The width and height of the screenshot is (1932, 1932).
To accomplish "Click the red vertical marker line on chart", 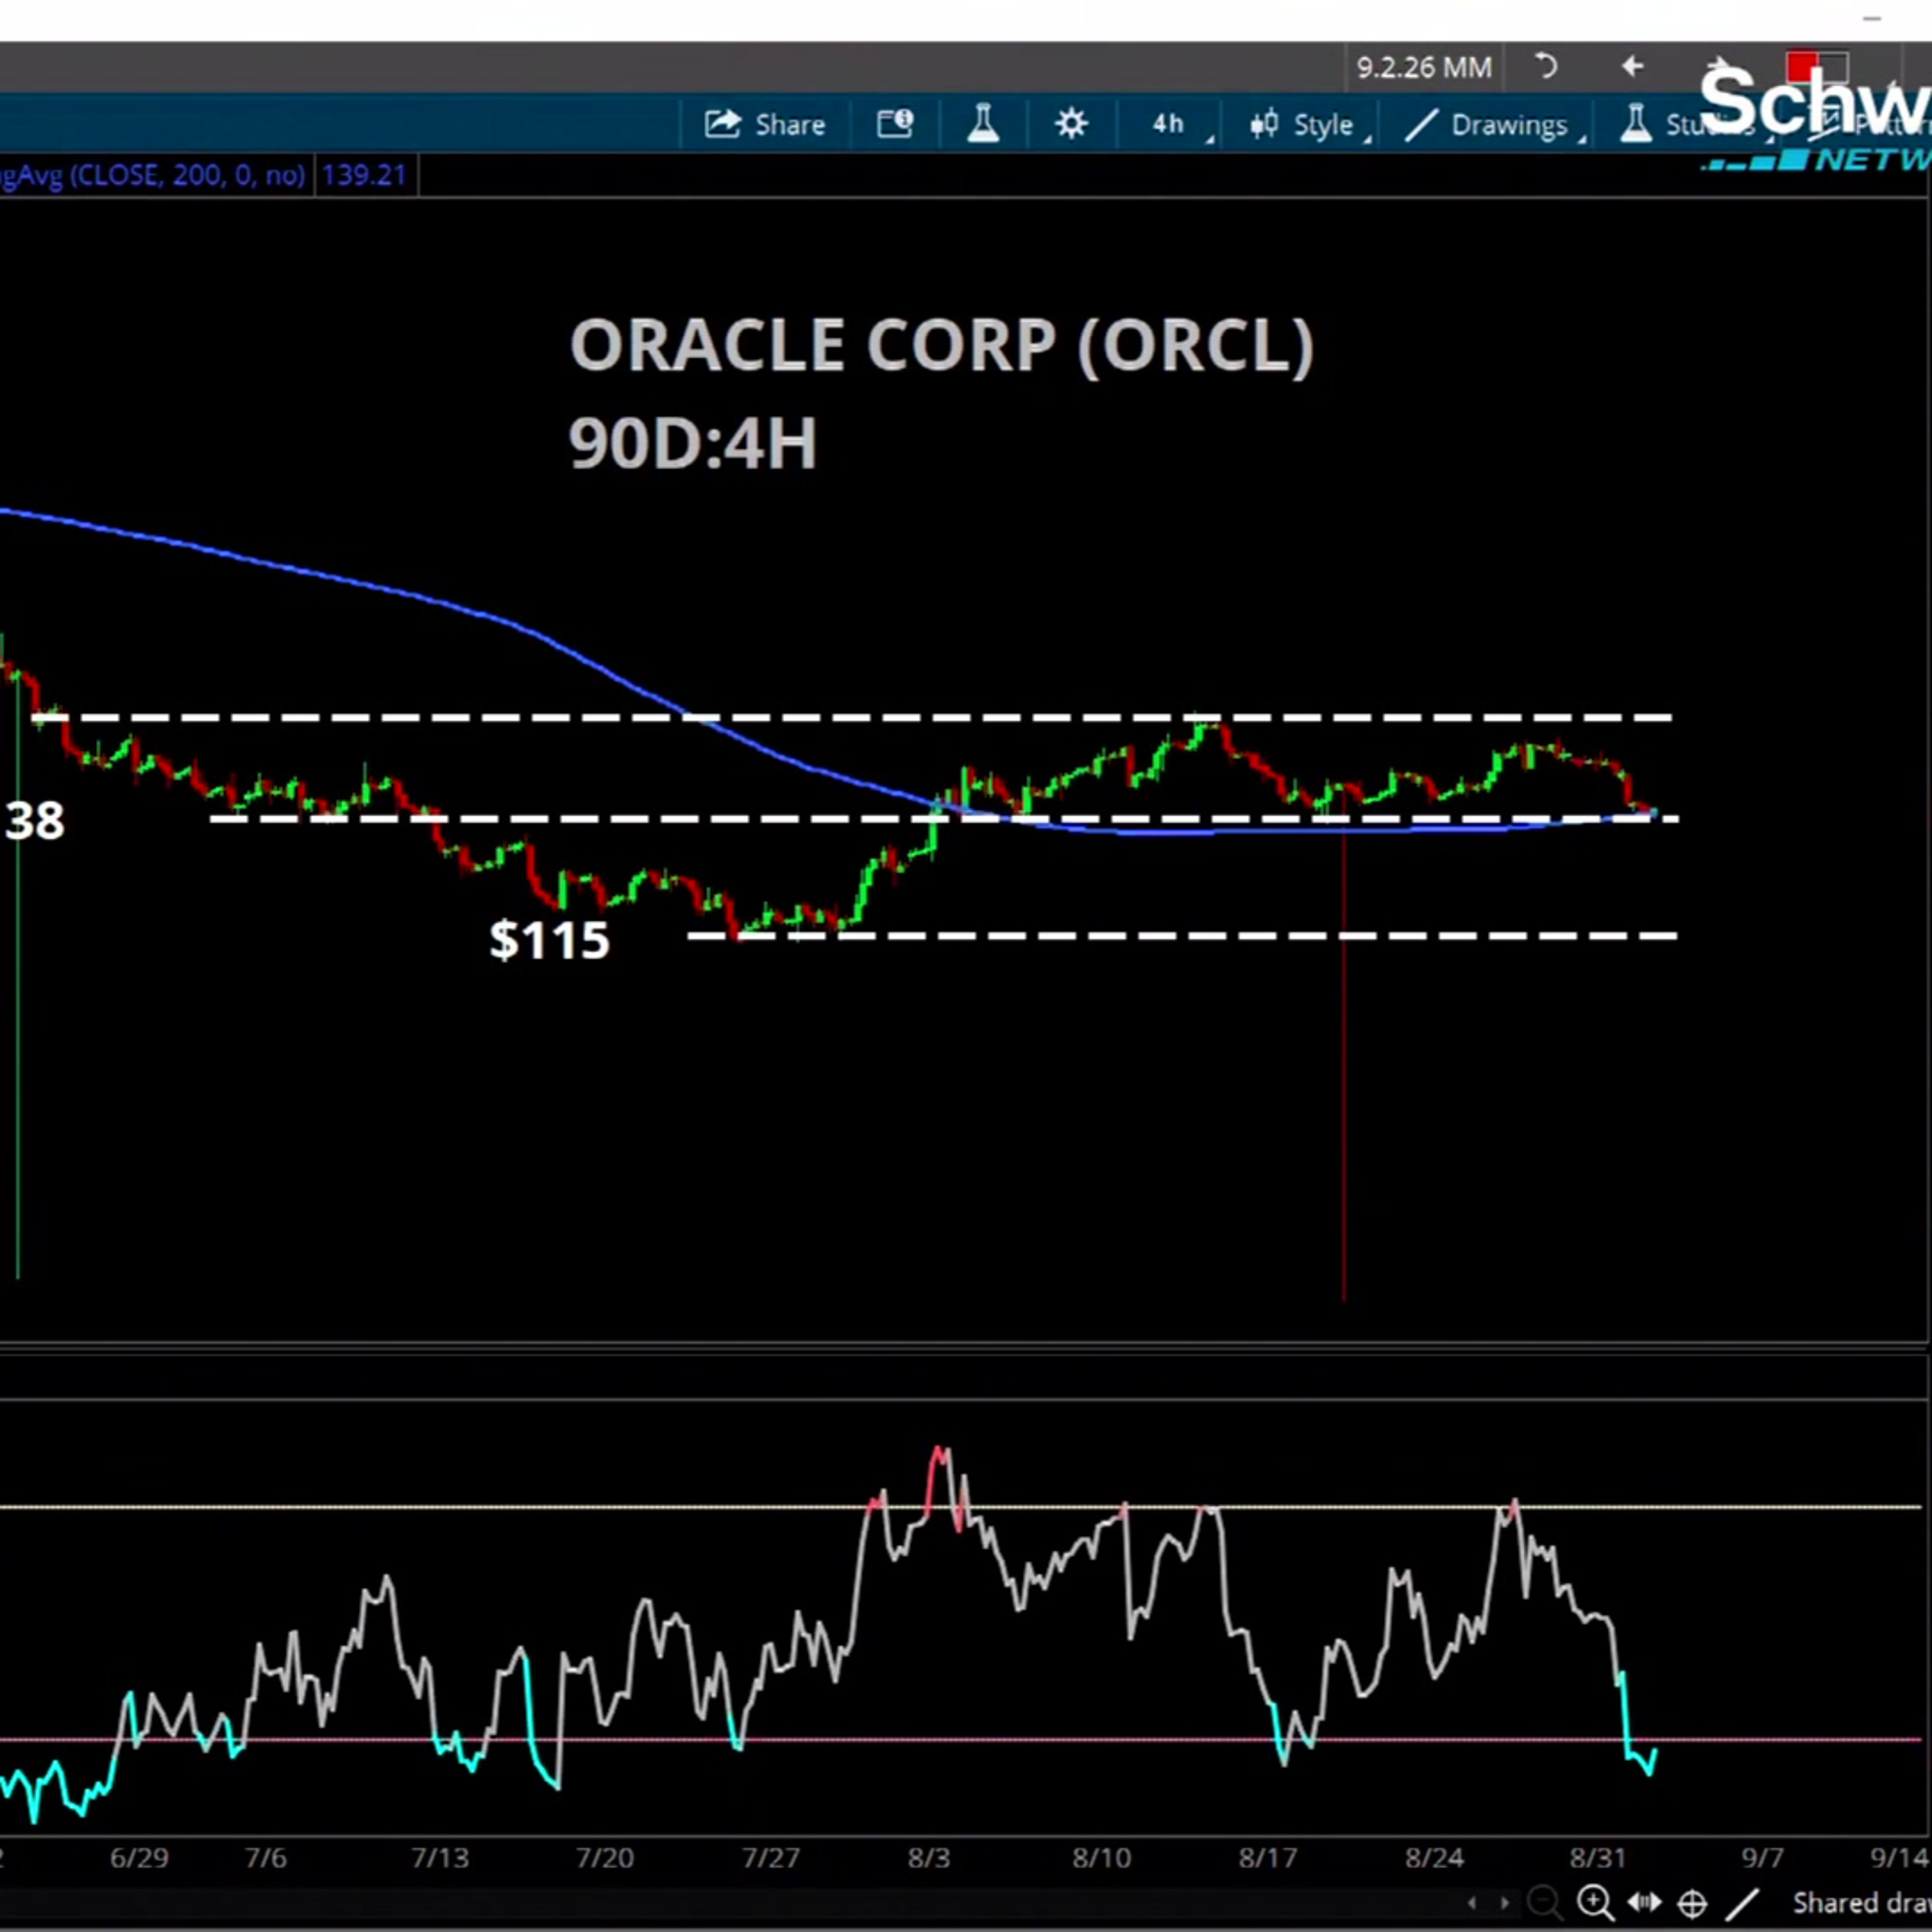I will (x=1343, y=1060).
